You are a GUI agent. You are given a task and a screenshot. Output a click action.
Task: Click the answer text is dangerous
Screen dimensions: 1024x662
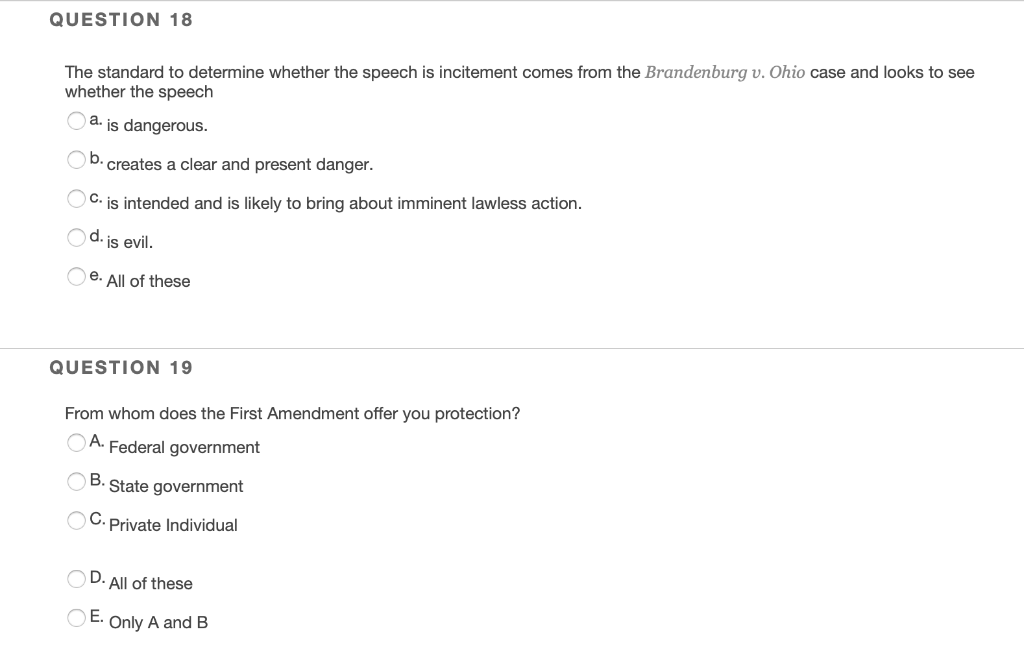click(156, 125)
